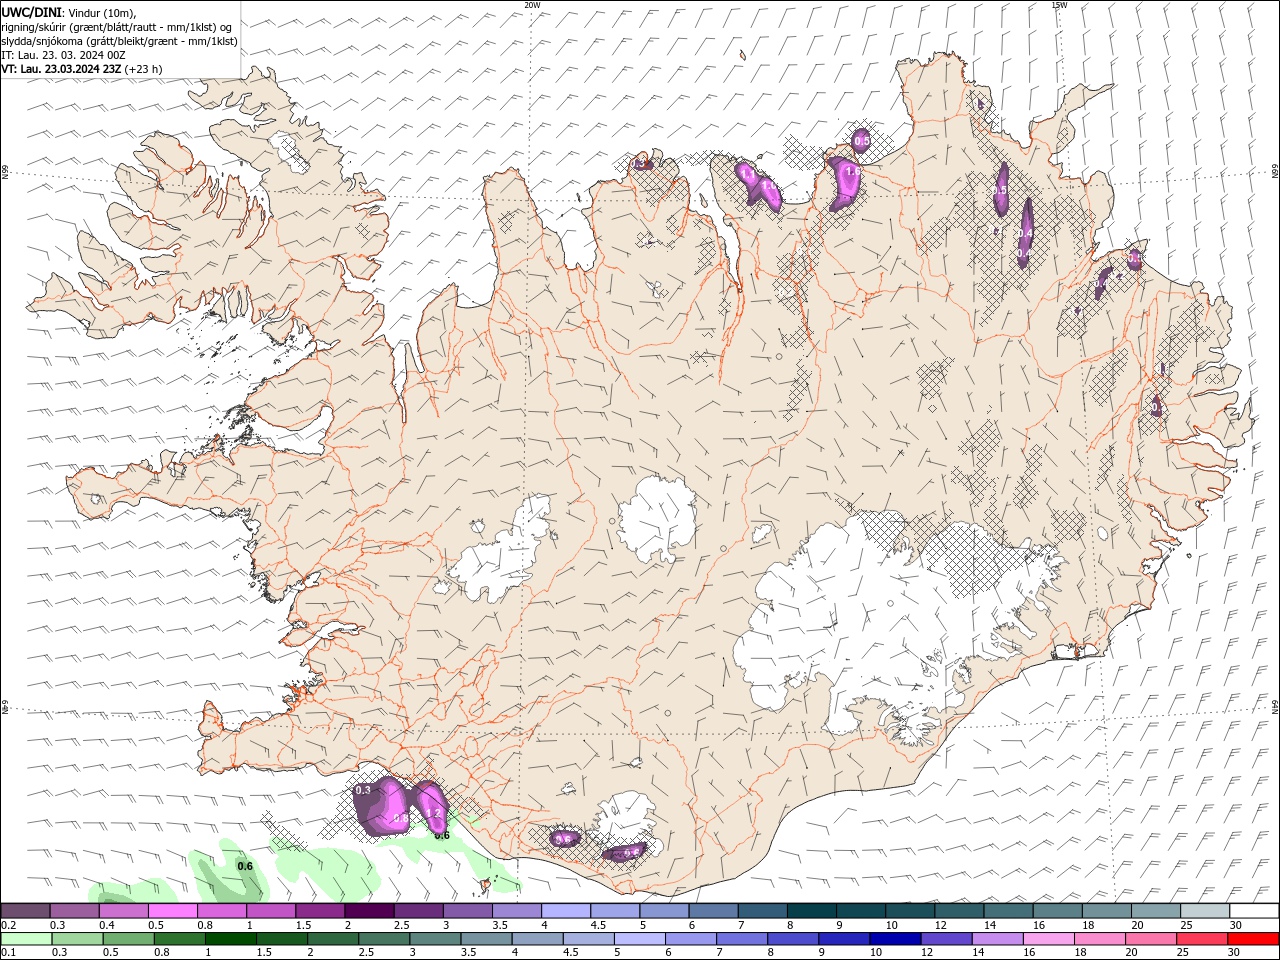Click the black 0.6 value over the green offshore rain
This screenshot has height=960, width=1280.
[x=245, y=866]
